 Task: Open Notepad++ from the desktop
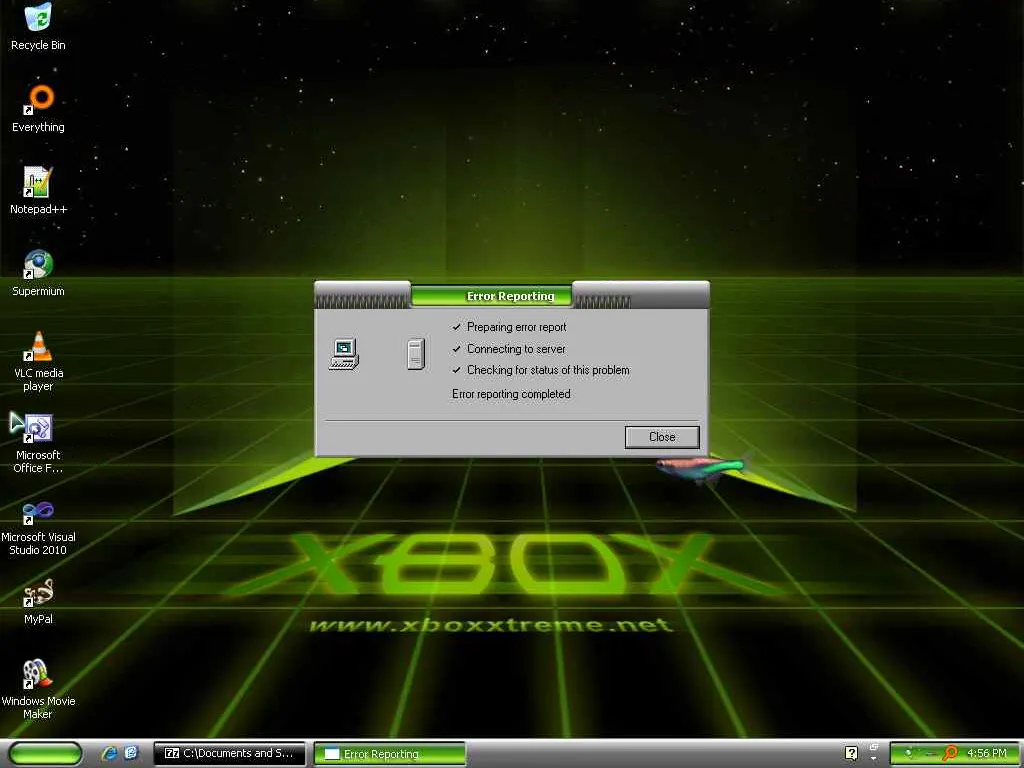[39, 190]
